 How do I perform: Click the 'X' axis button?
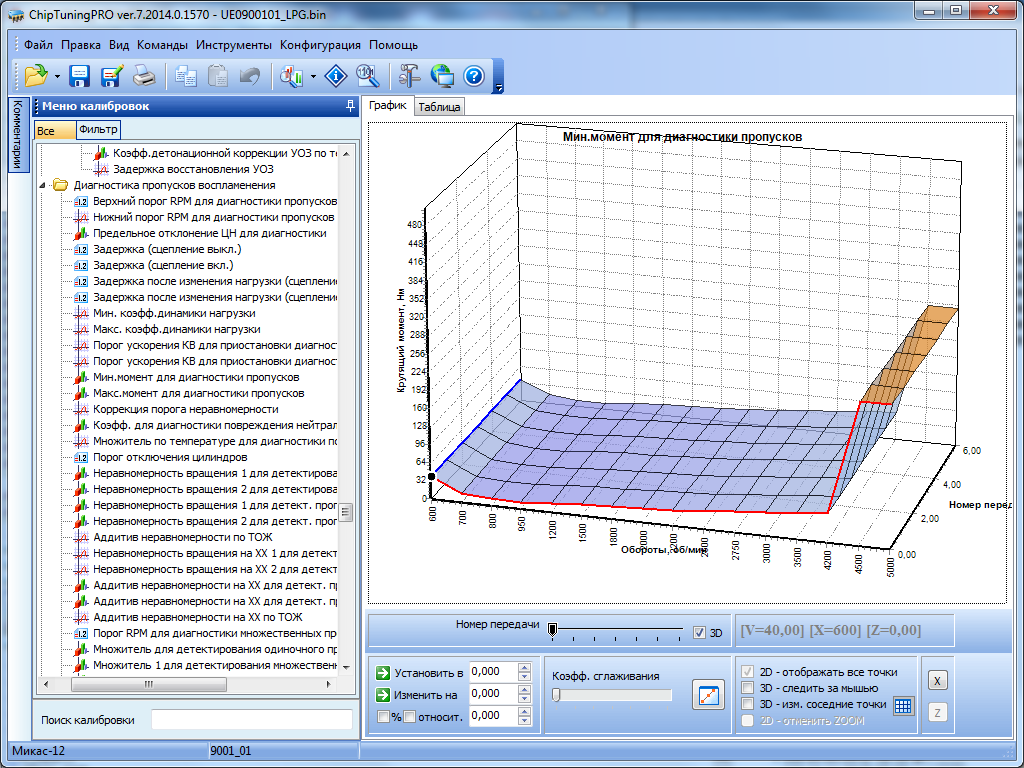(x=936, y=680)
